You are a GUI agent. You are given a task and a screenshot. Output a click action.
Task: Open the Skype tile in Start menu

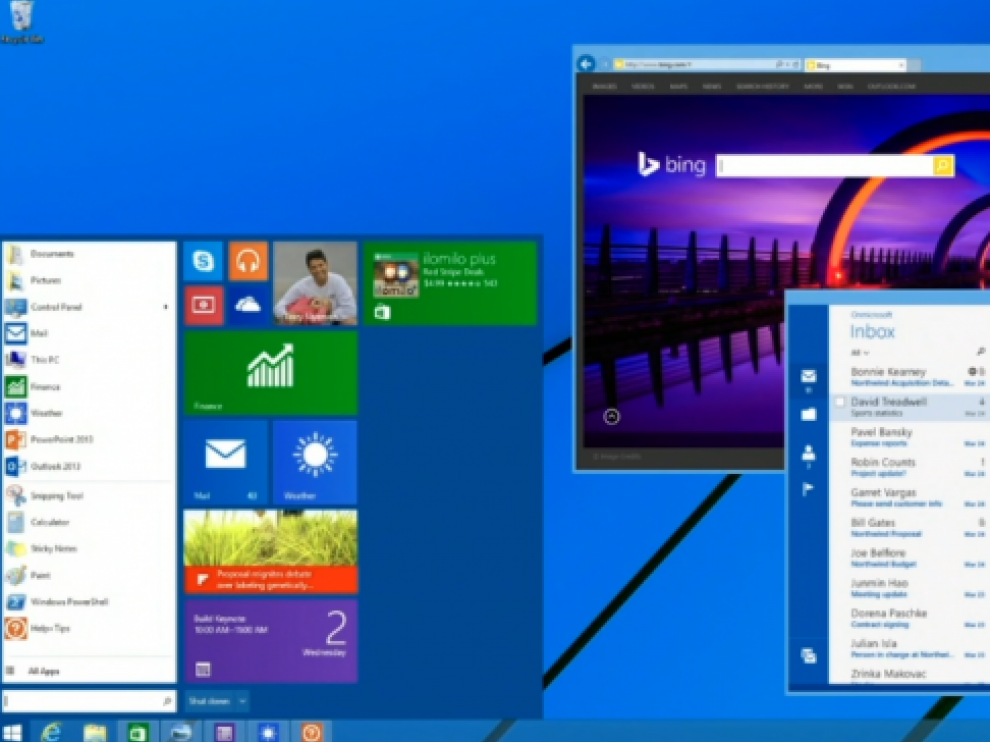pos(203,260)
